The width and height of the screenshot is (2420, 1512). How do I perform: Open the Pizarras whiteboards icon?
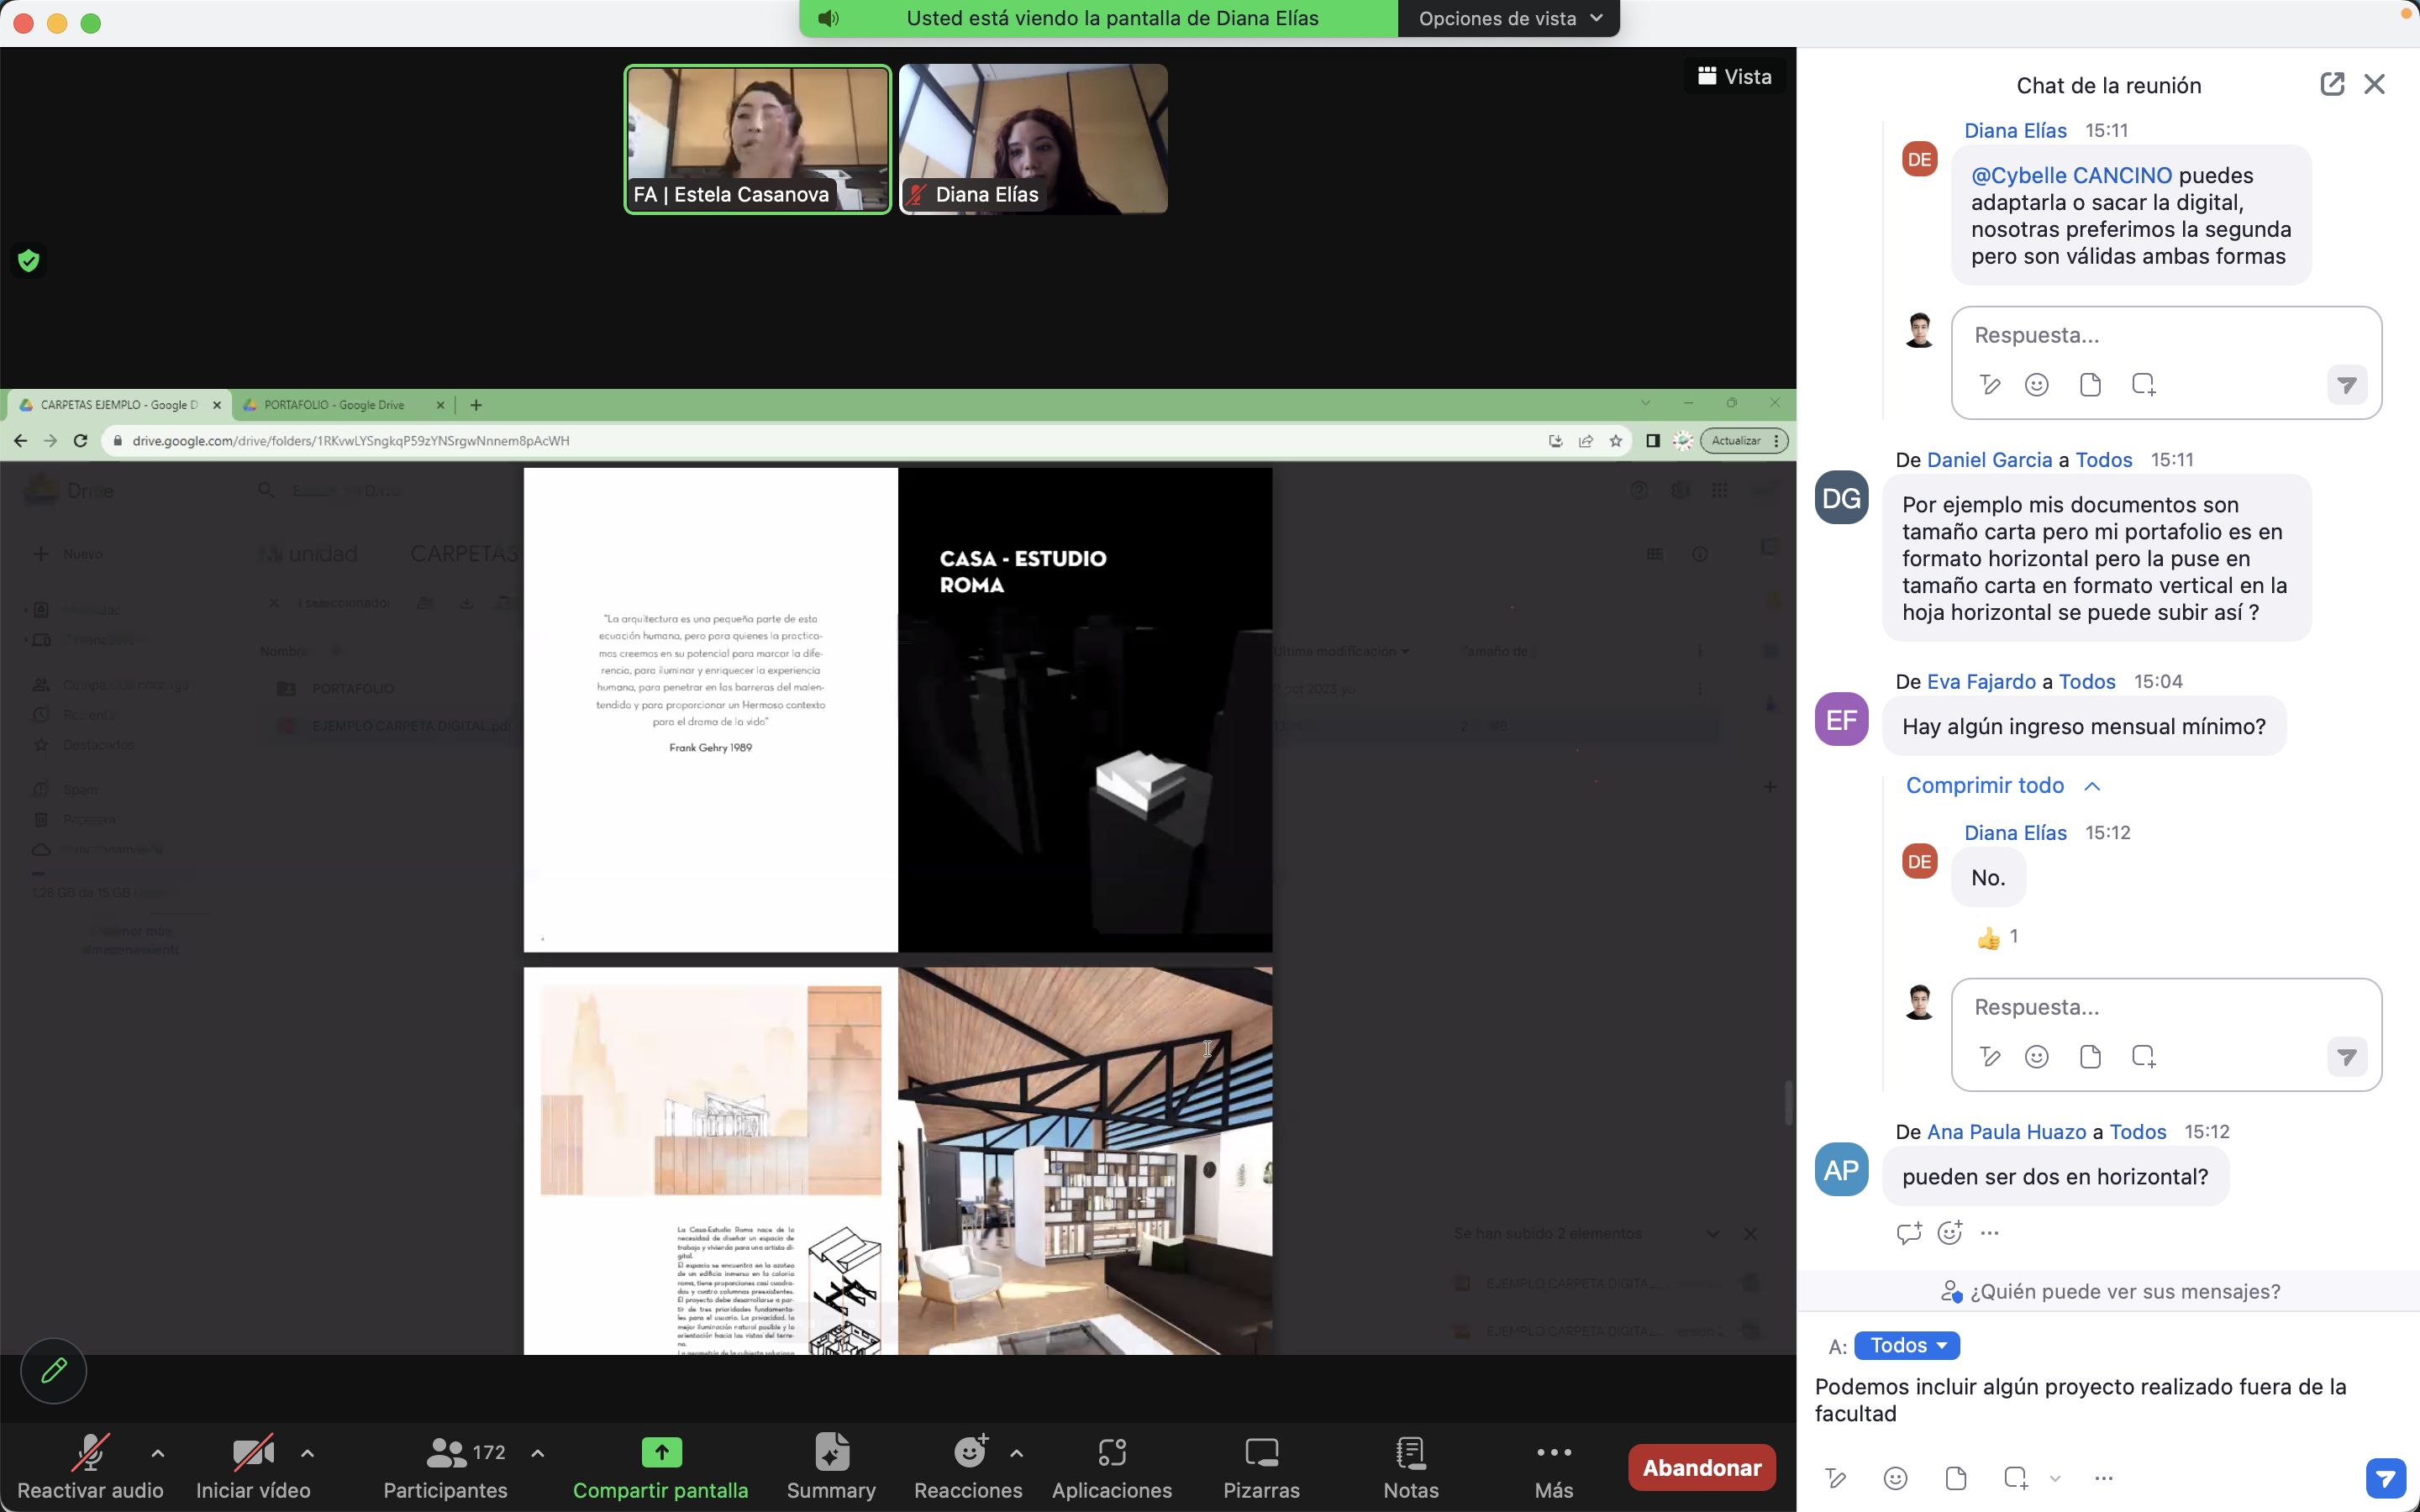(x=1261, y=1454)
